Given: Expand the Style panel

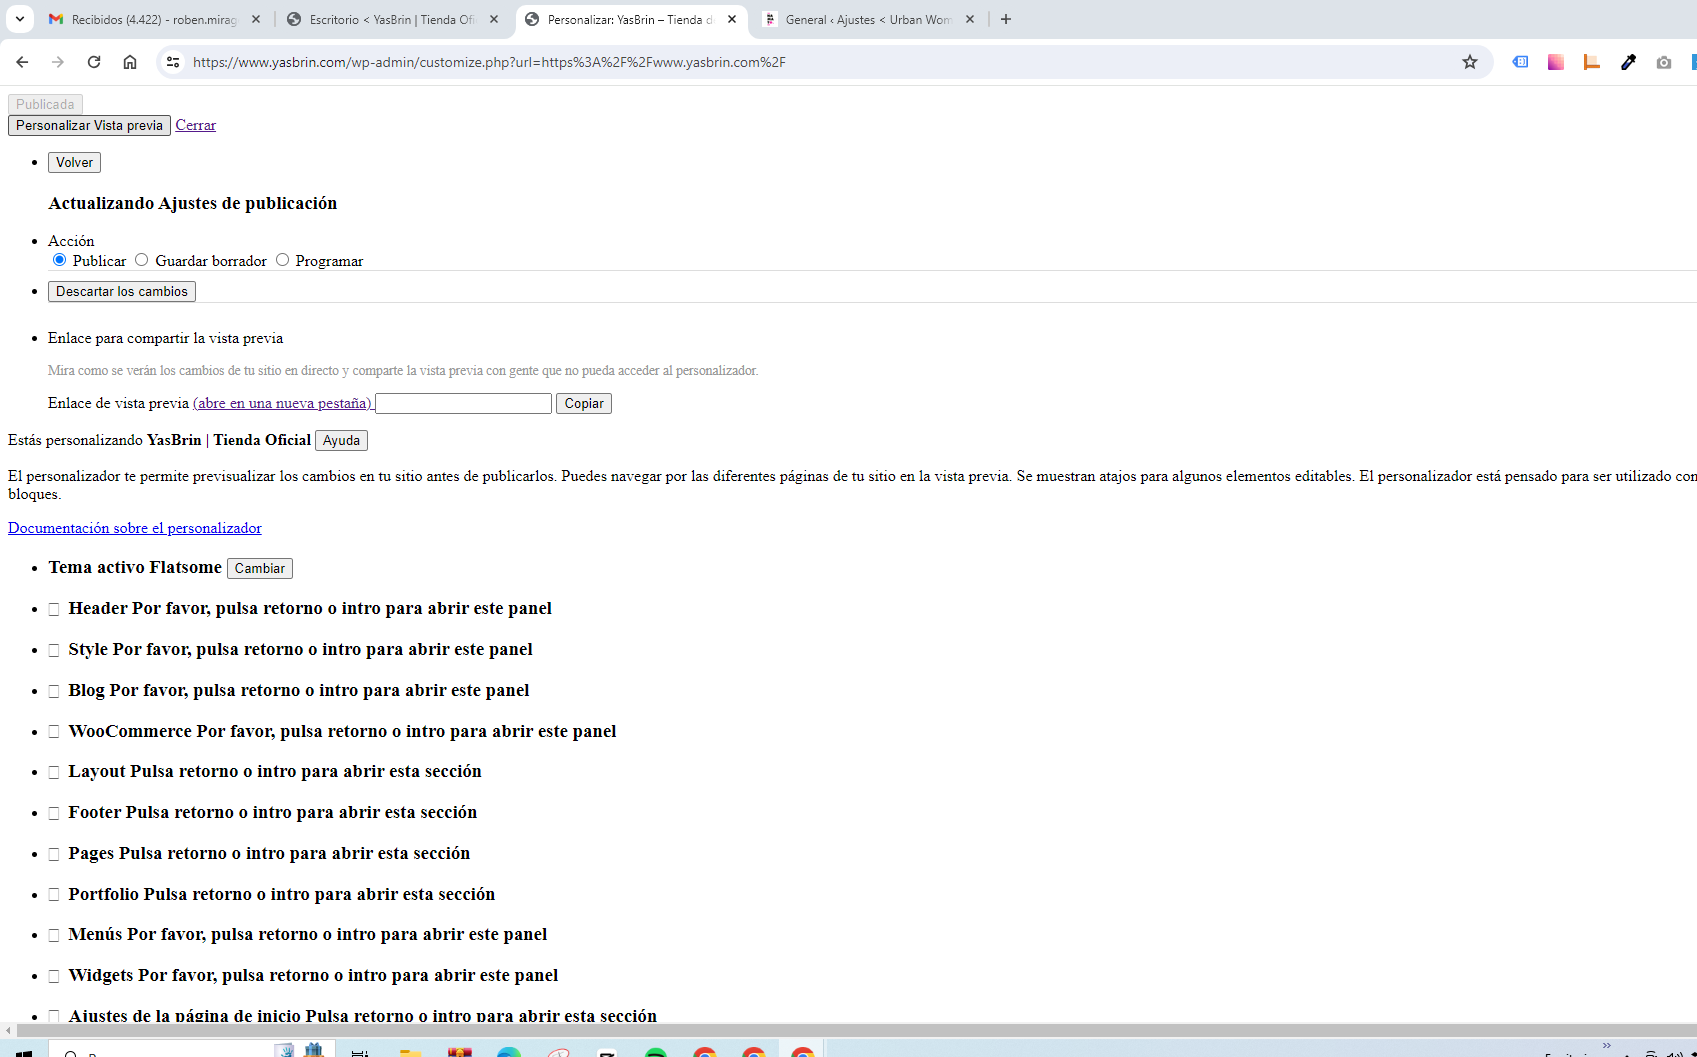Looking at the screenshot, I should click(300, 649).
